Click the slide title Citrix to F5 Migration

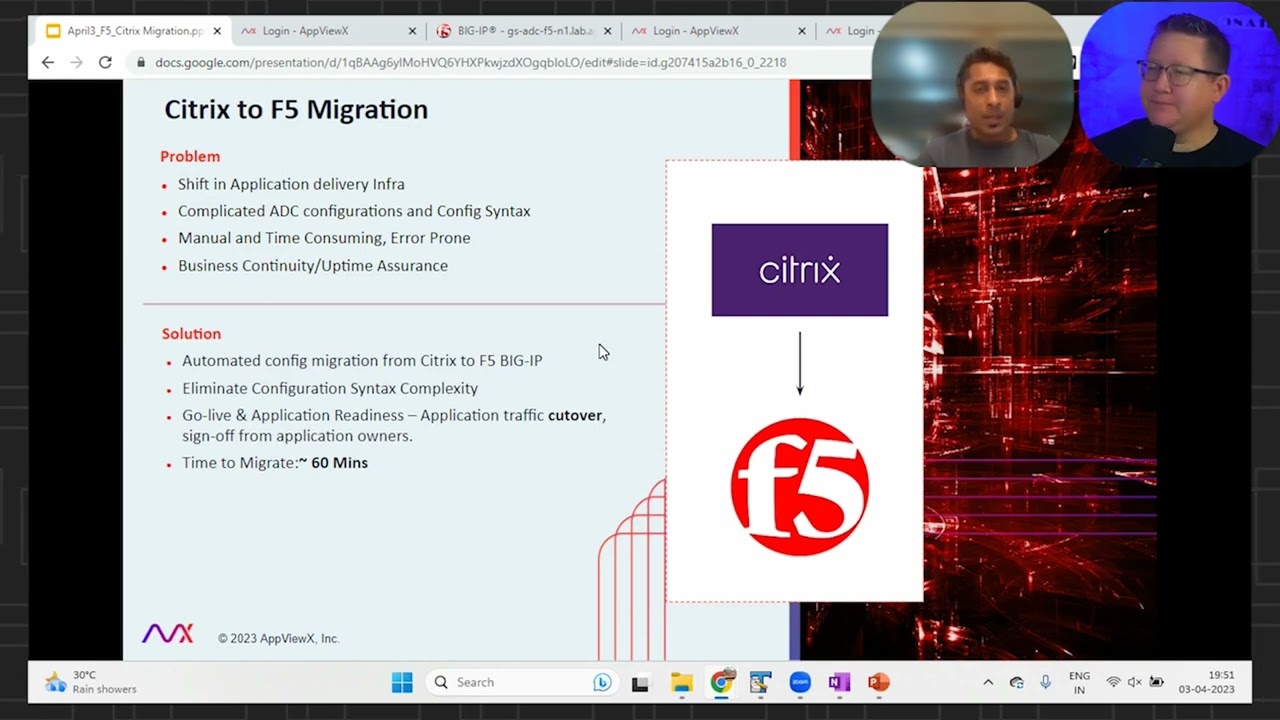(x=296, y=109)
